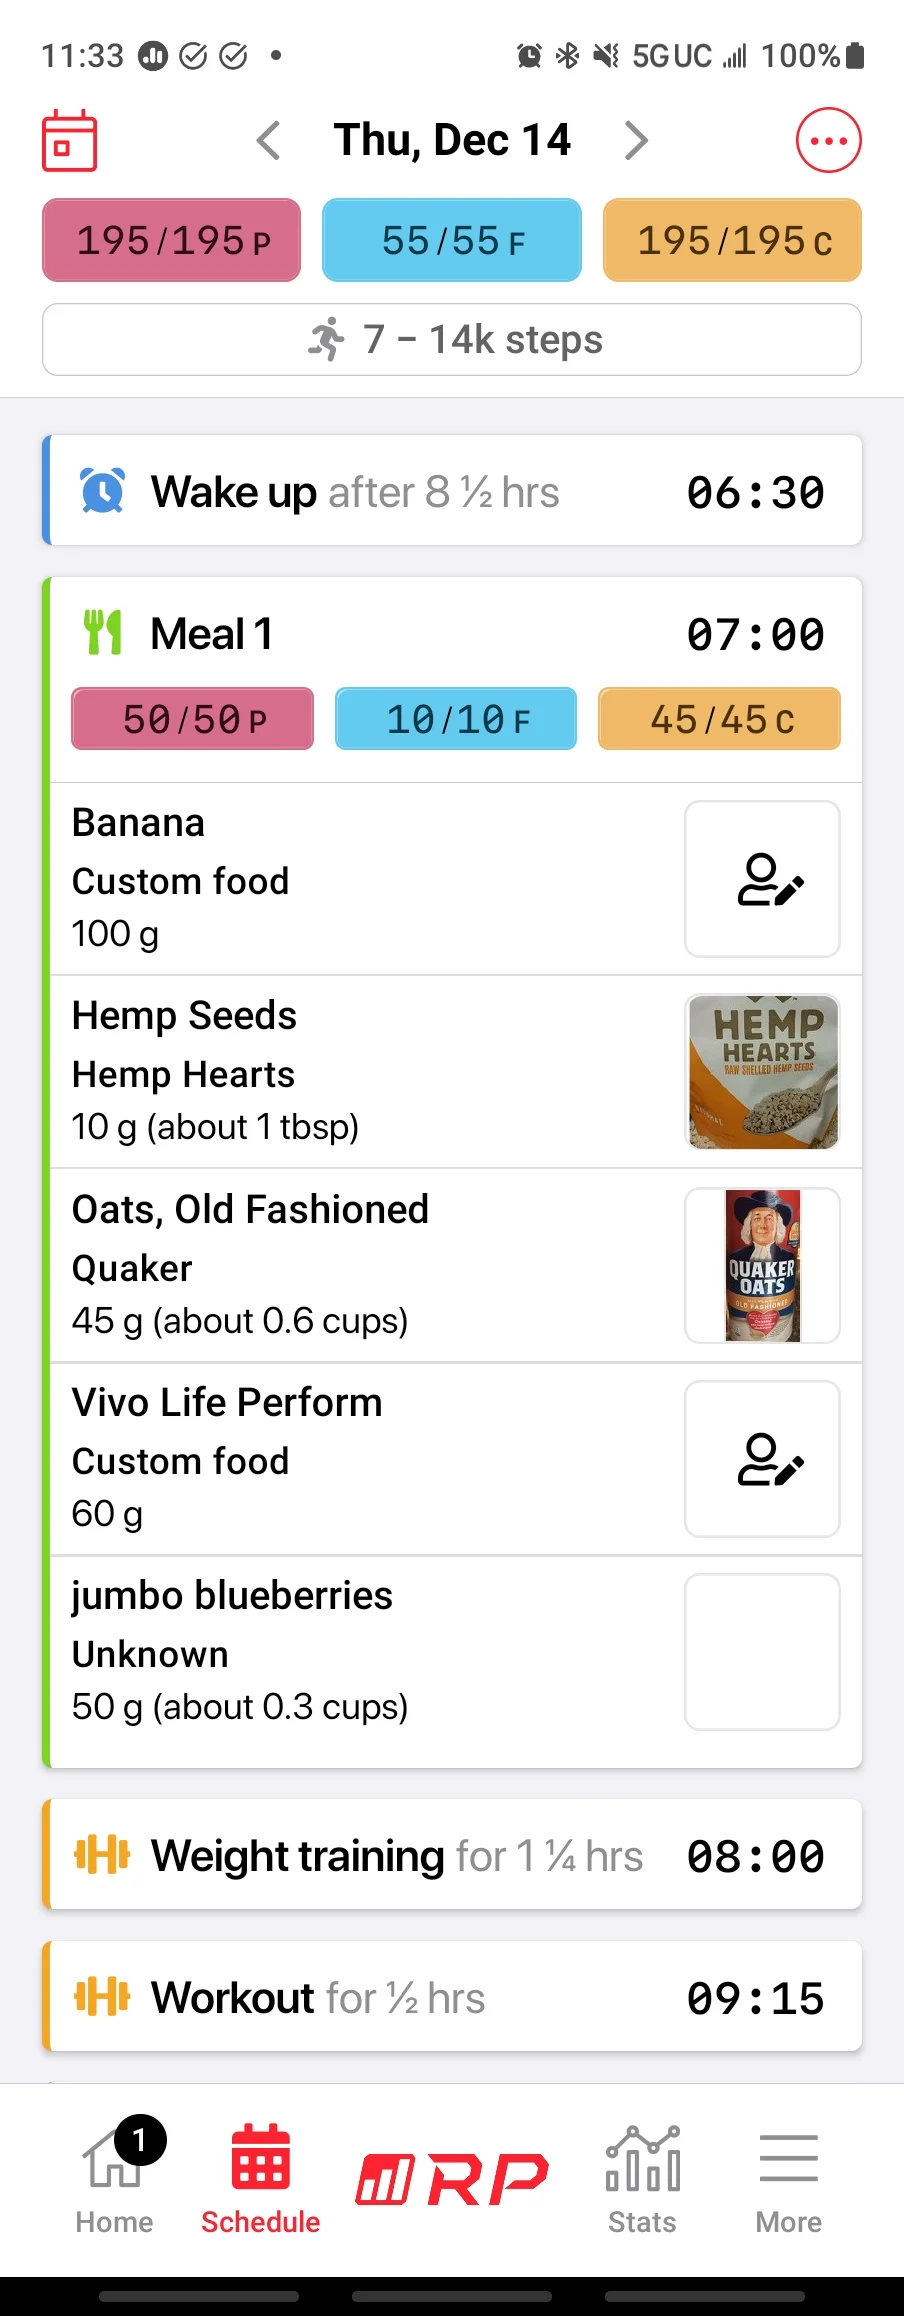Open the Hemp Hearts product thumbnail
Image resolution: width=904 pixels, height=2316 pixels.
762,1072
